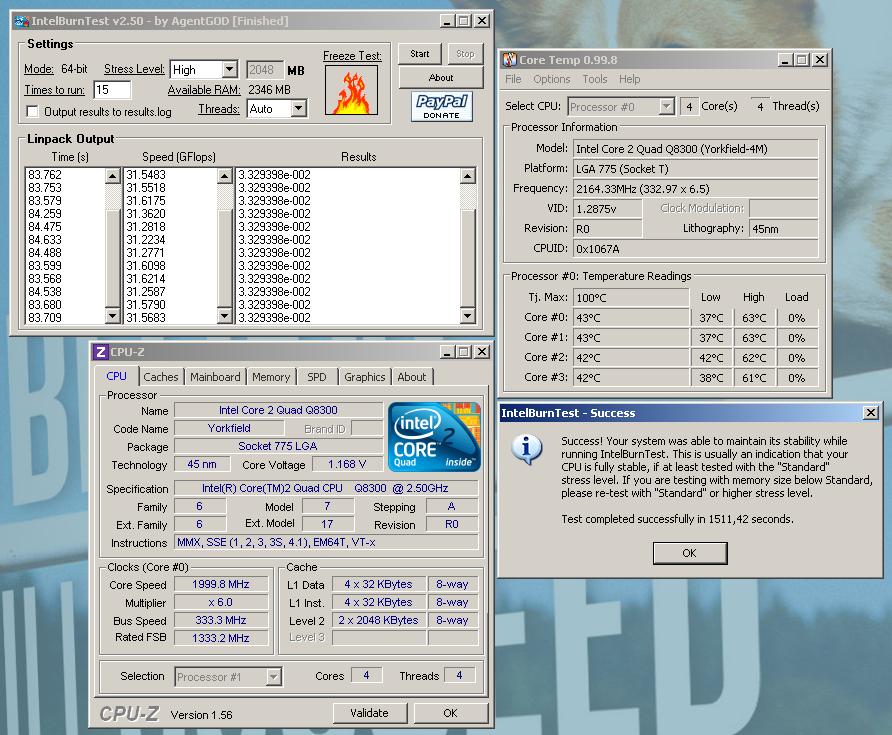Click the IntelBurnTest Start button
This screenshot has width=892, height=735.
tap(420, 53)
